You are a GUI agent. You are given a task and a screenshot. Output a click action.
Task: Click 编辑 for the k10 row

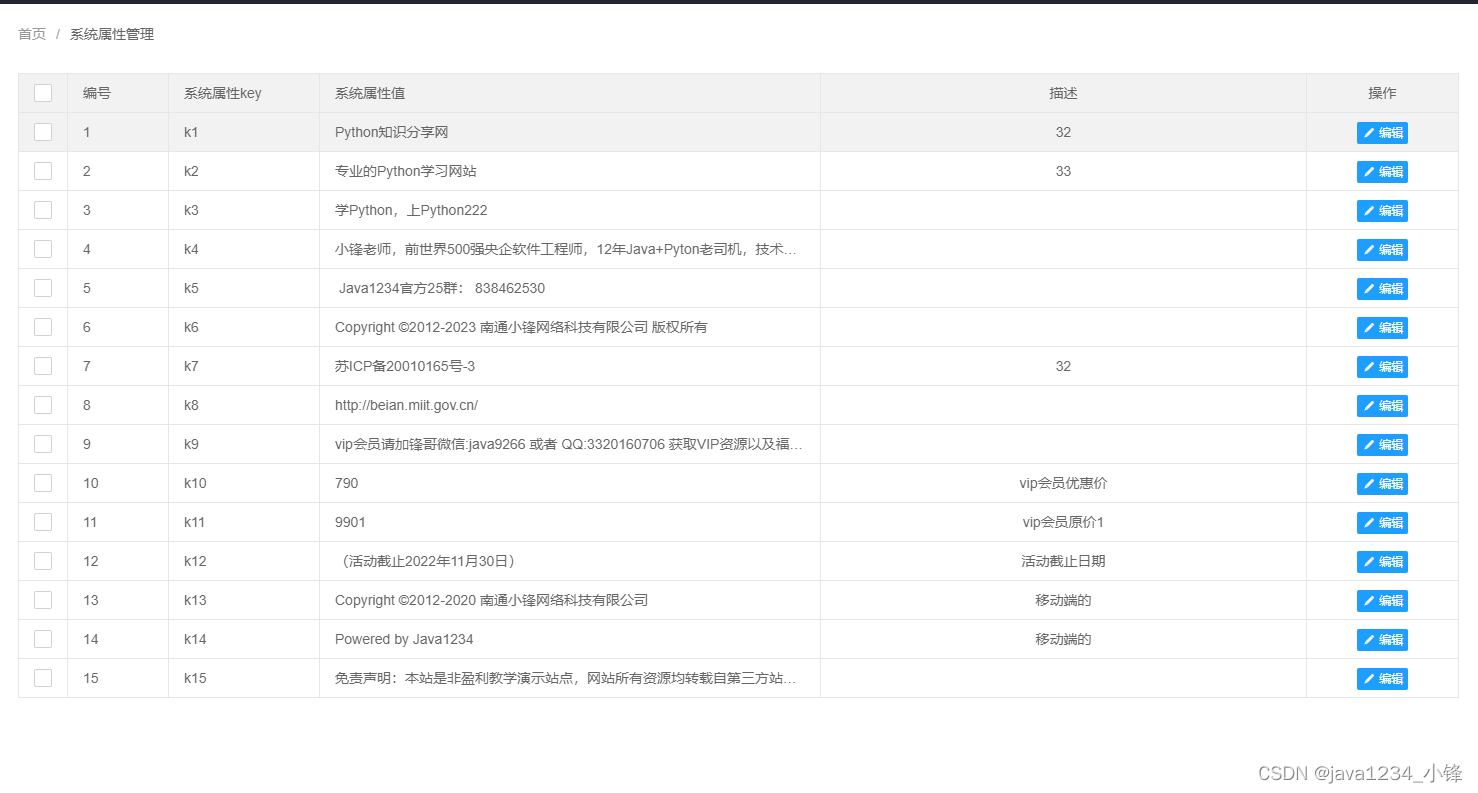click(x=1382, y=484)
